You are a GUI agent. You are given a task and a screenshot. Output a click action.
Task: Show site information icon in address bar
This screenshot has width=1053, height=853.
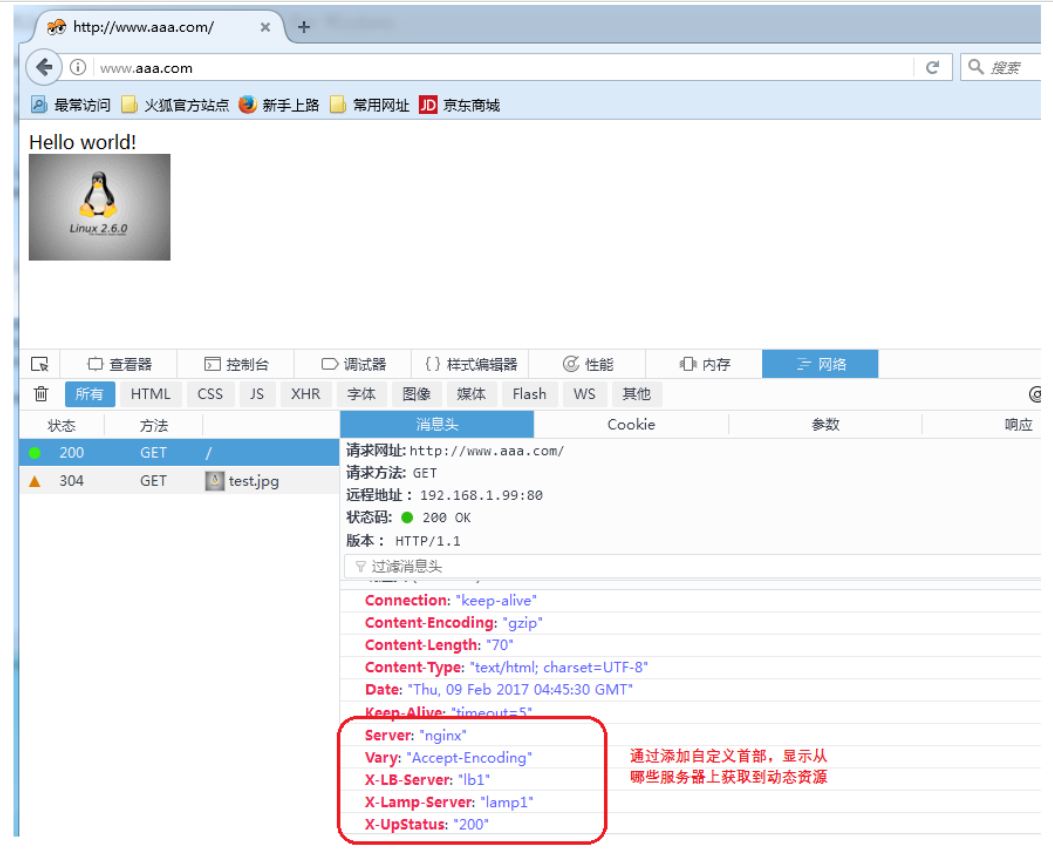coord(78,67)
